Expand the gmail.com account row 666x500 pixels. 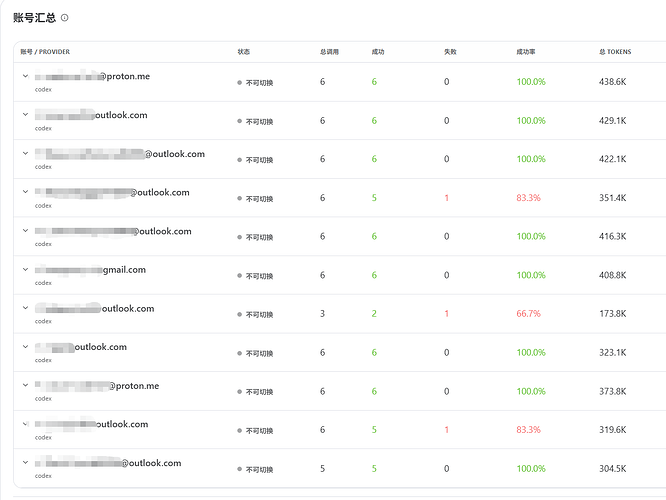pos(25,269)
